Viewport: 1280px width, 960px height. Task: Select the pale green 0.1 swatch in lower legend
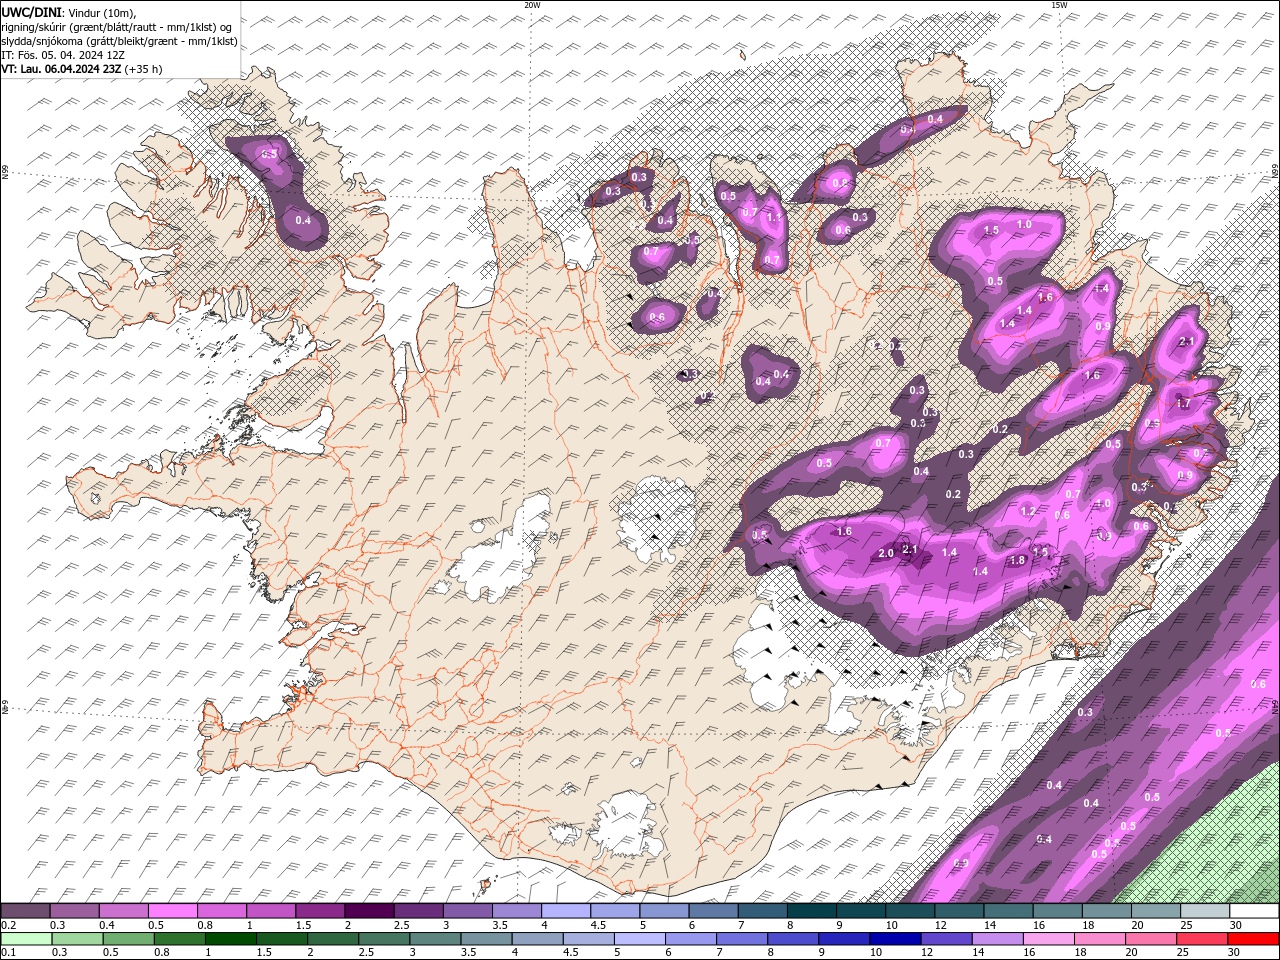[26, 939]
